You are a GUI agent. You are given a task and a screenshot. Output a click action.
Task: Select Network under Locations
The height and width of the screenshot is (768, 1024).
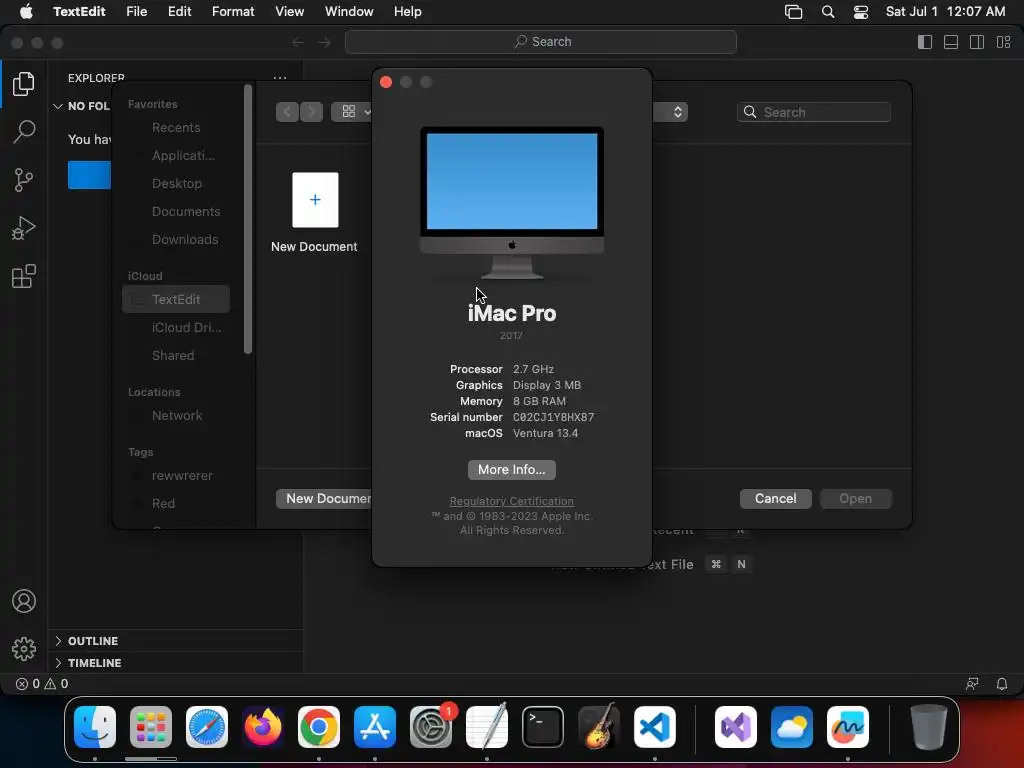[x=176, y=415]
